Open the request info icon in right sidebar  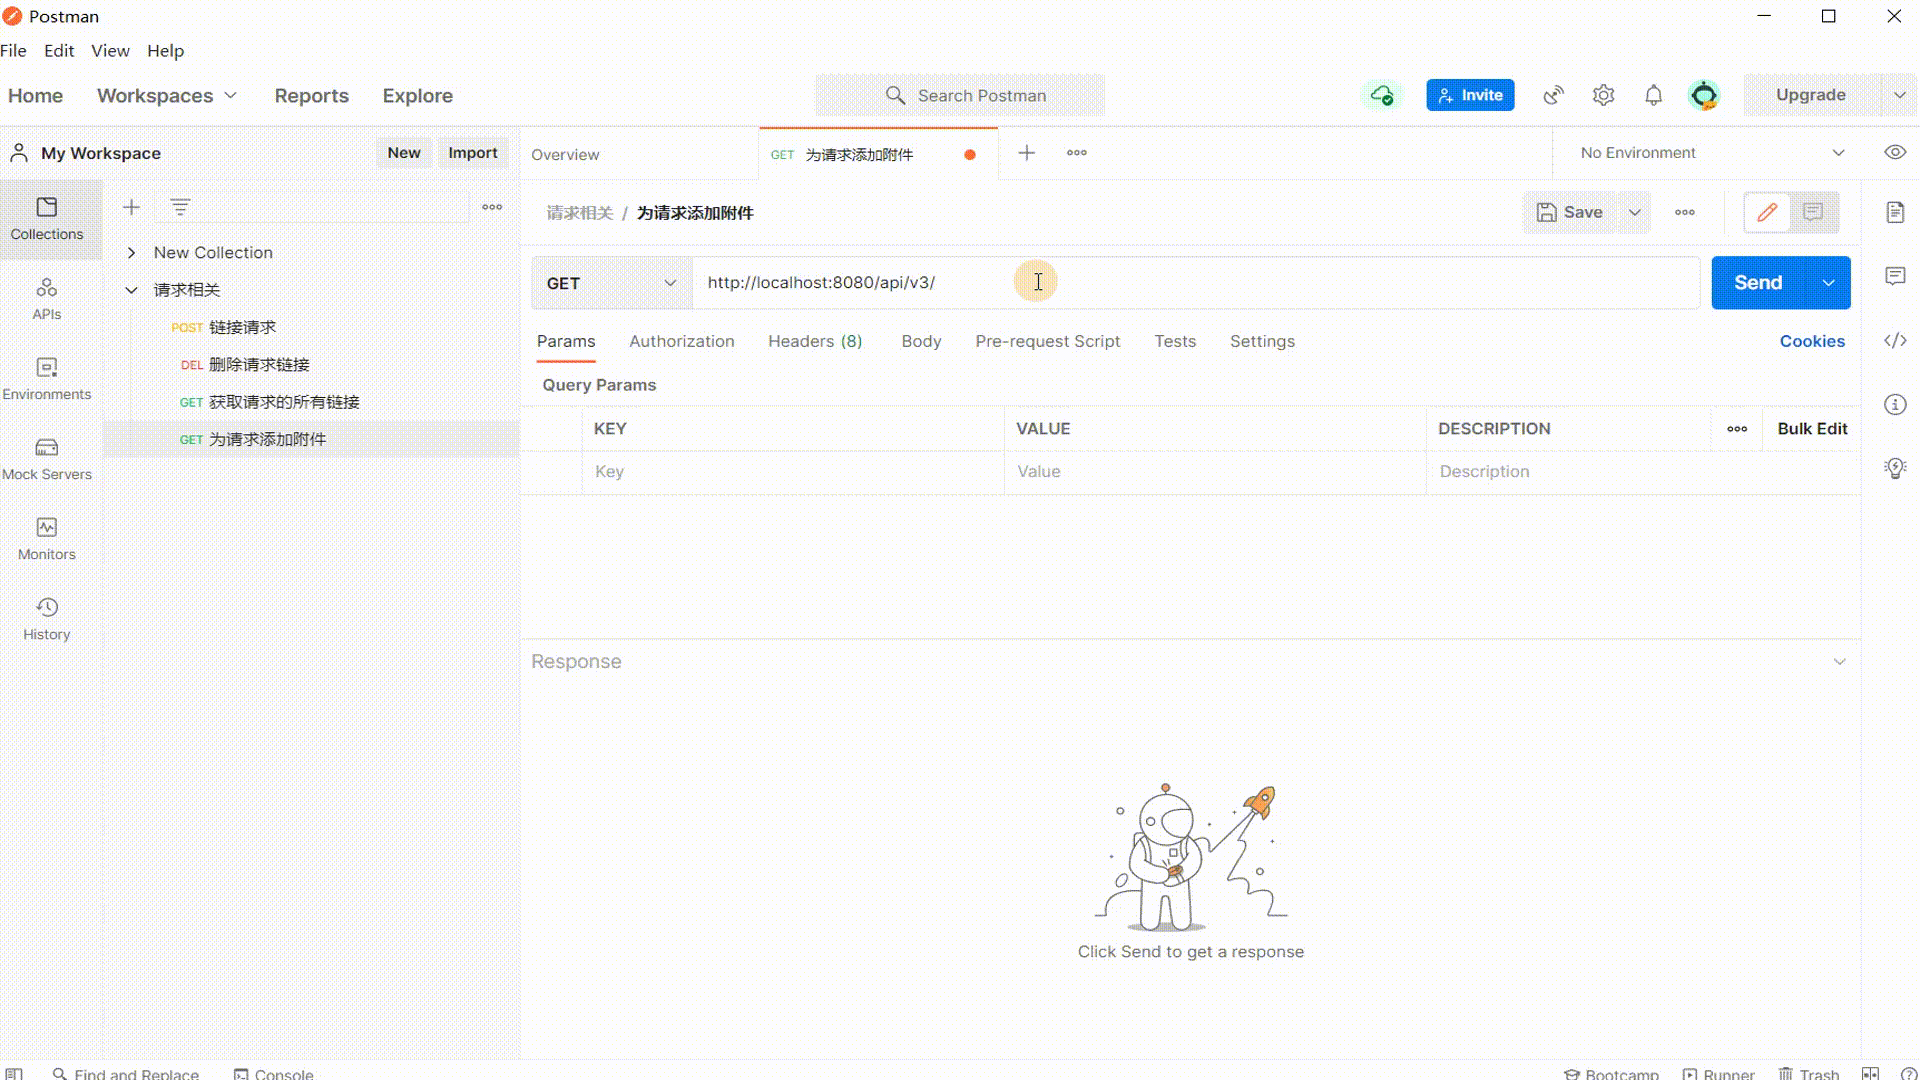(1895, 404)
